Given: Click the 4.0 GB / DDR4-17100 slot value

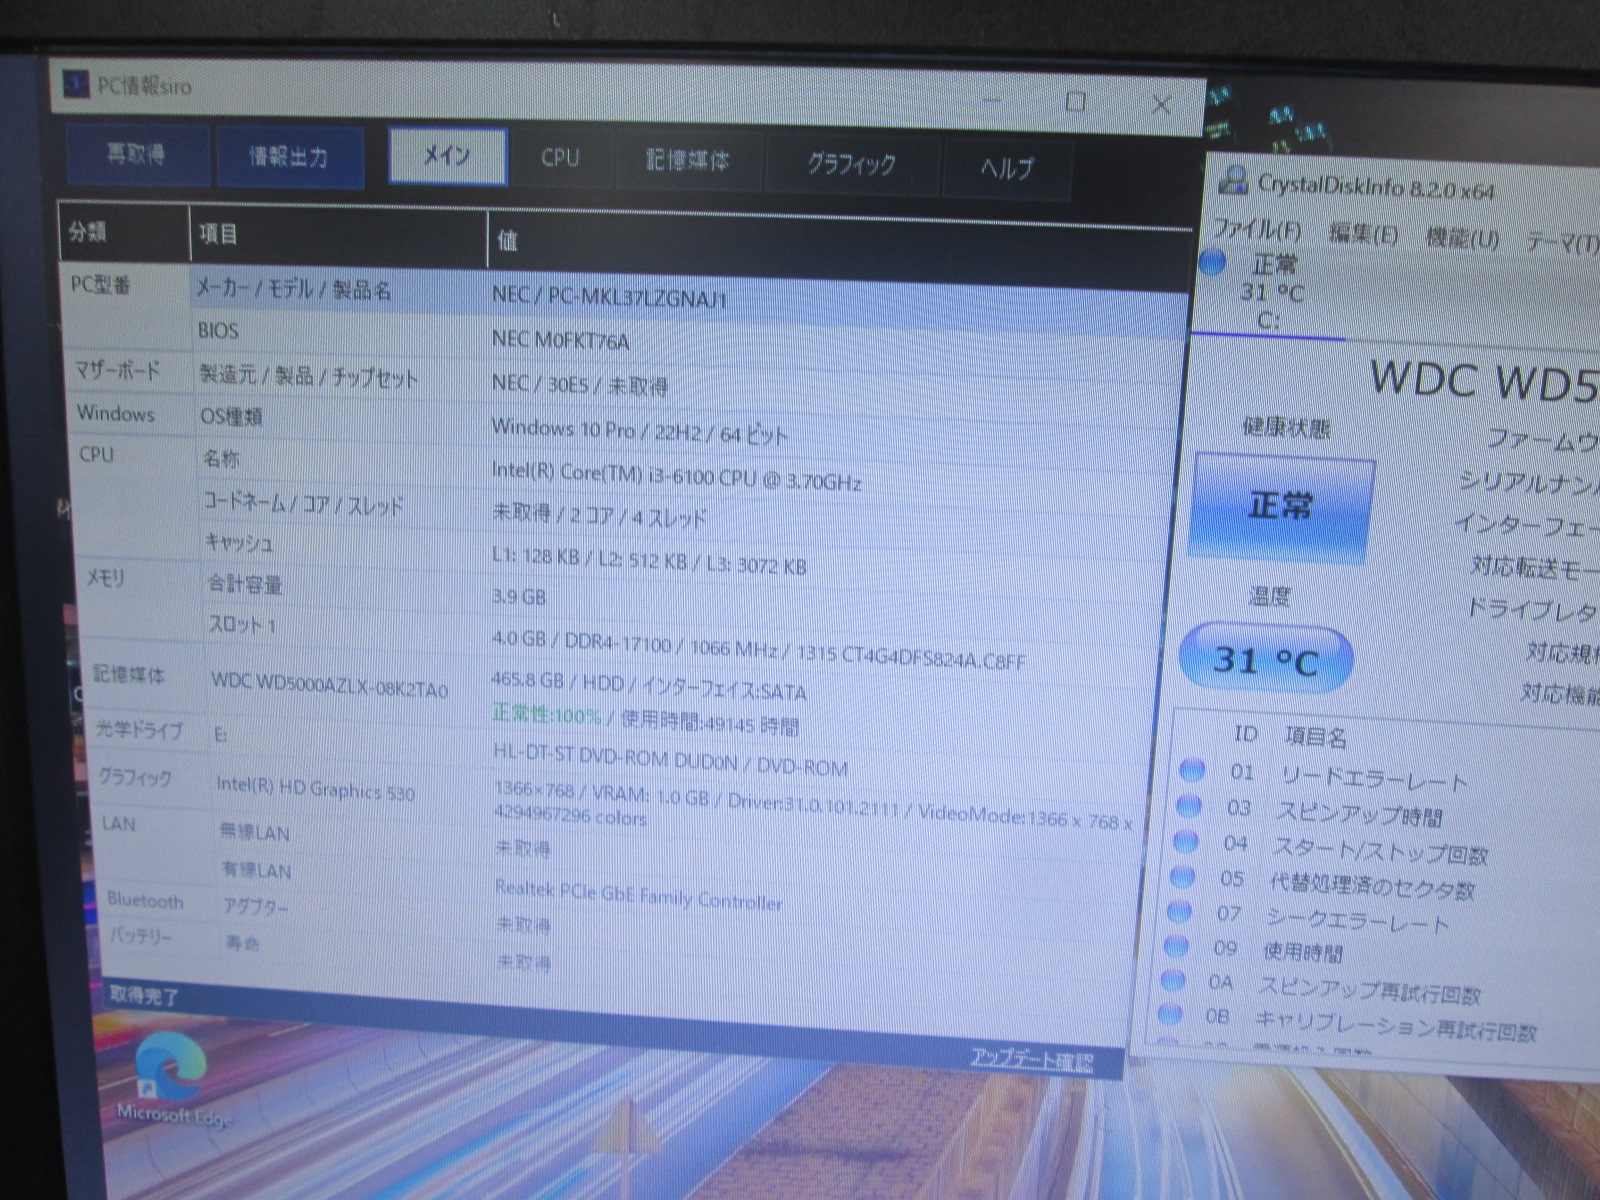Looking at the screenshot, I should tap(758, 649).
